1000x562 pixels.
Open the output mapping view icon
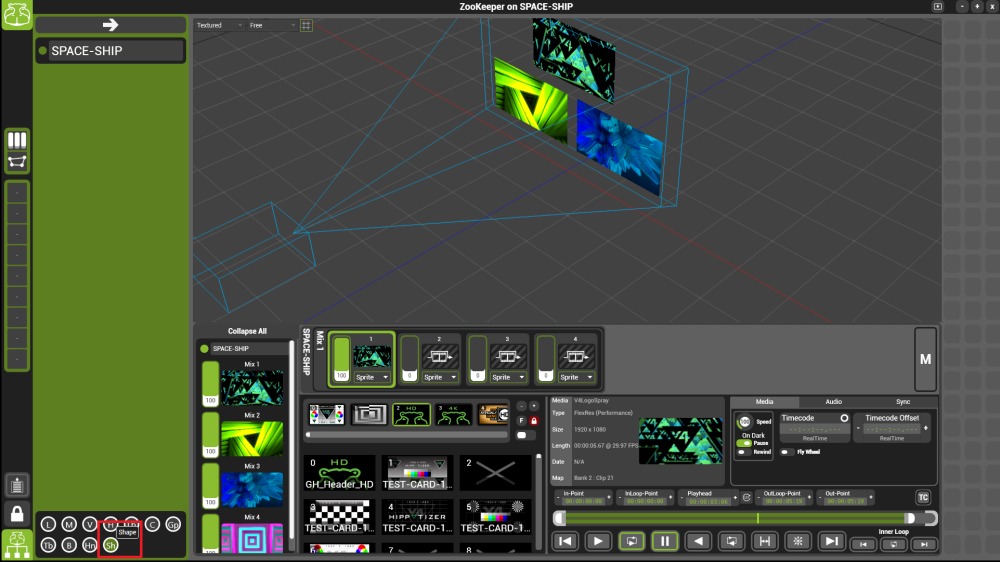click(17, 162)
